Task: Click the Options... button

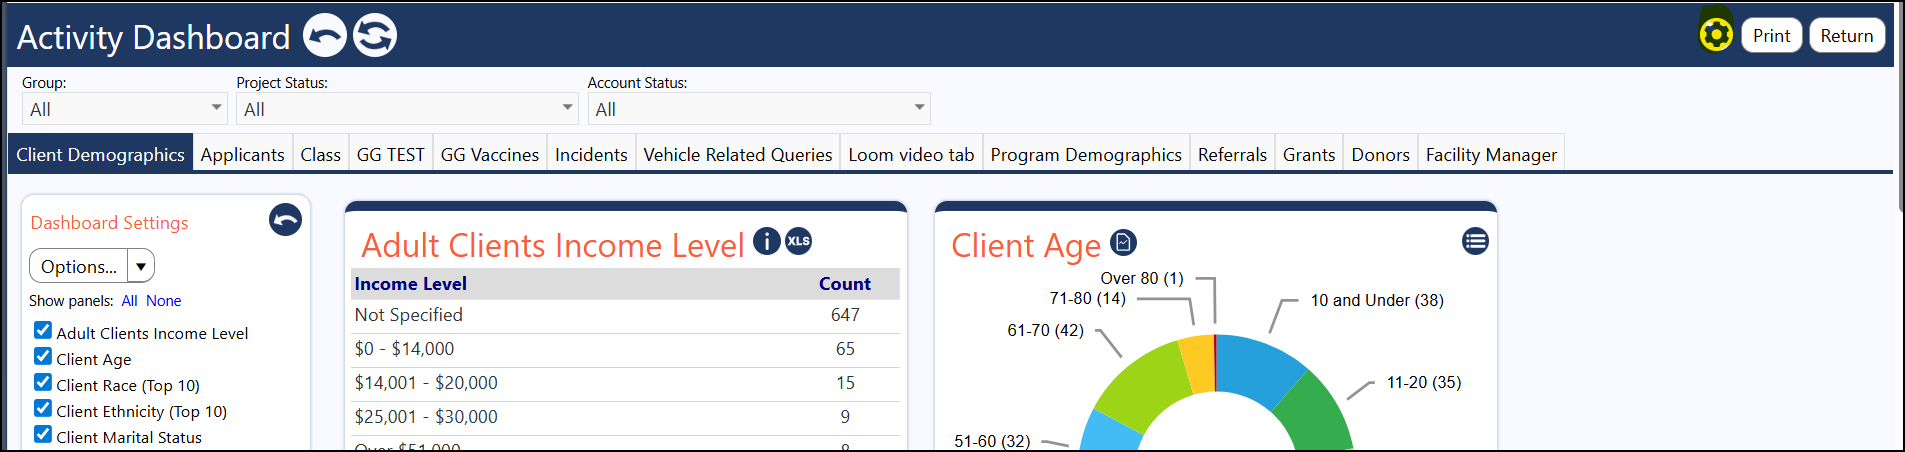Action: pos(79,266)
